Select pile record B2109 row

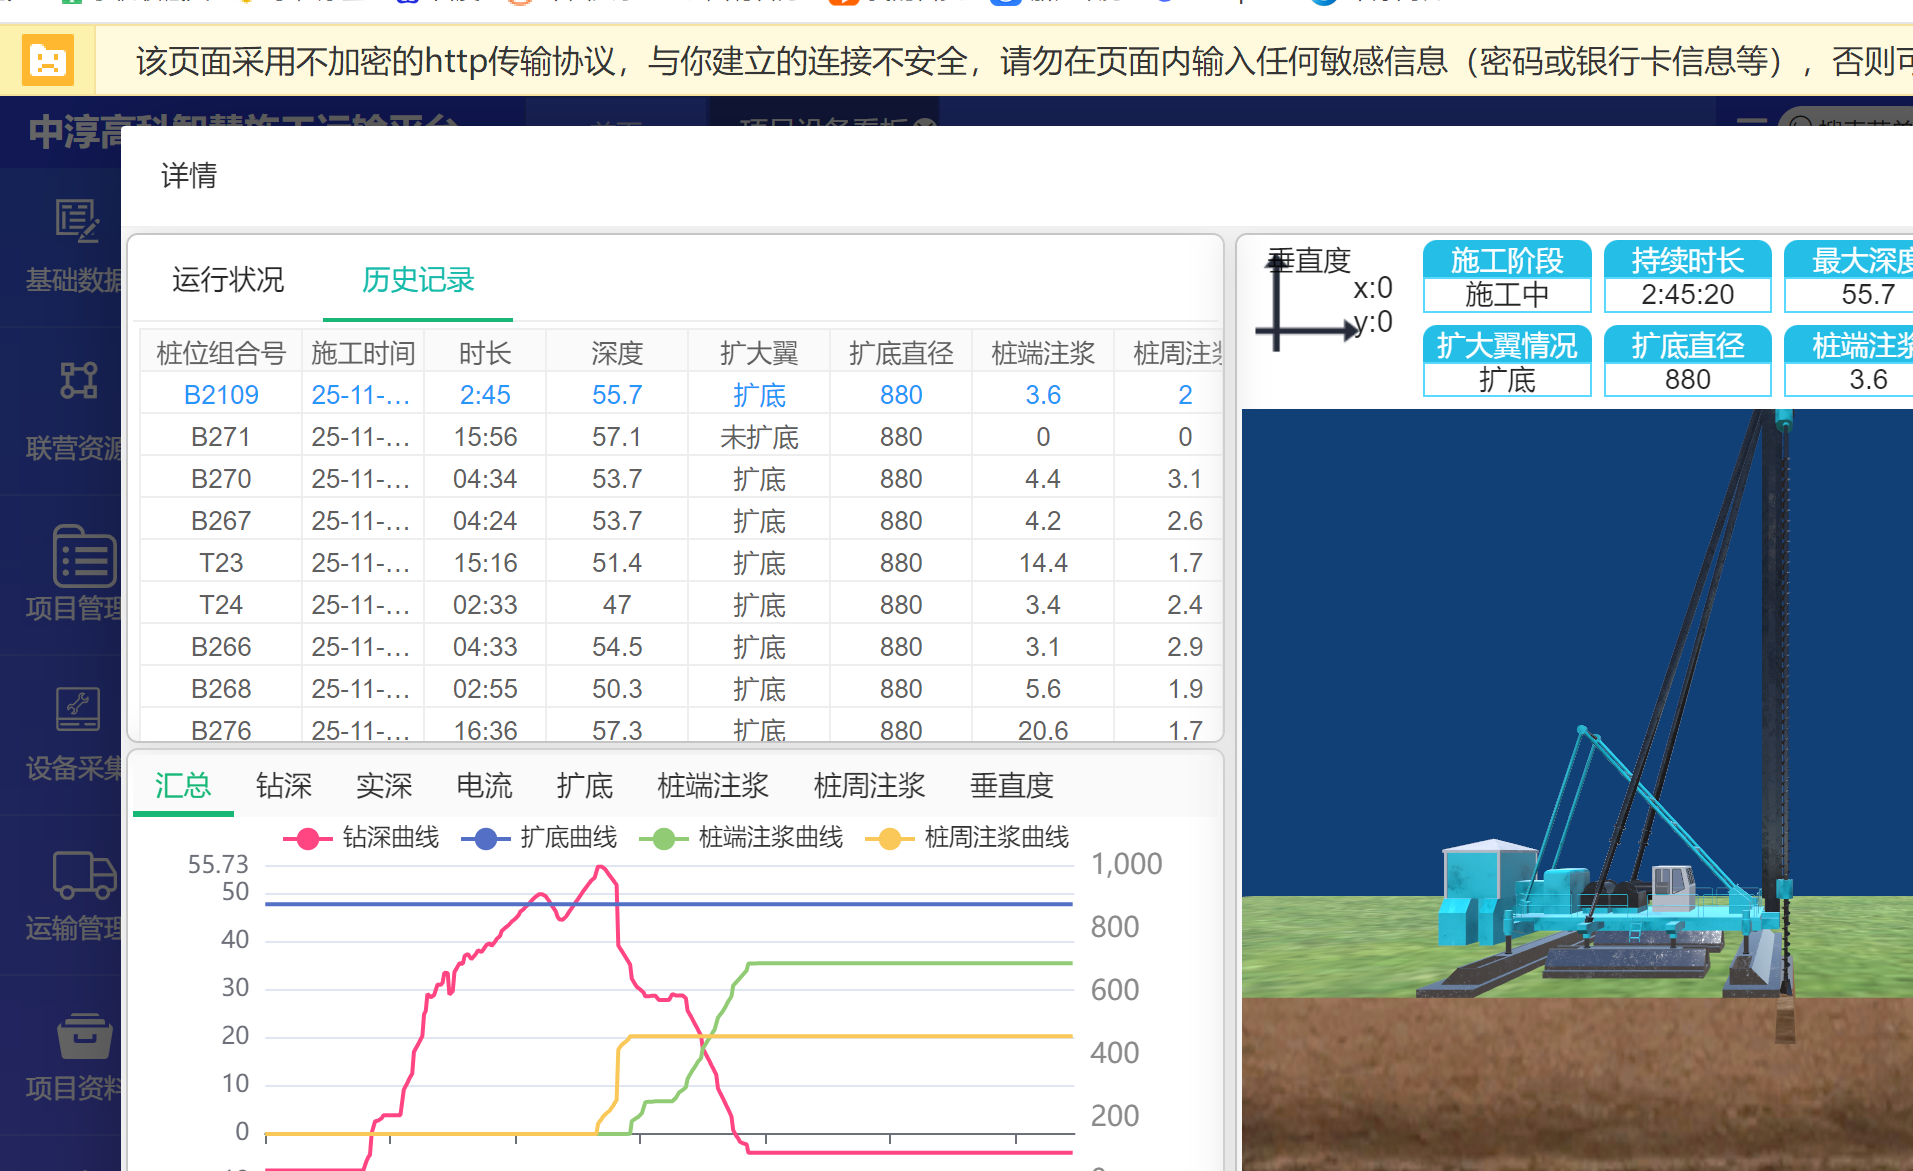click(221, 395)
